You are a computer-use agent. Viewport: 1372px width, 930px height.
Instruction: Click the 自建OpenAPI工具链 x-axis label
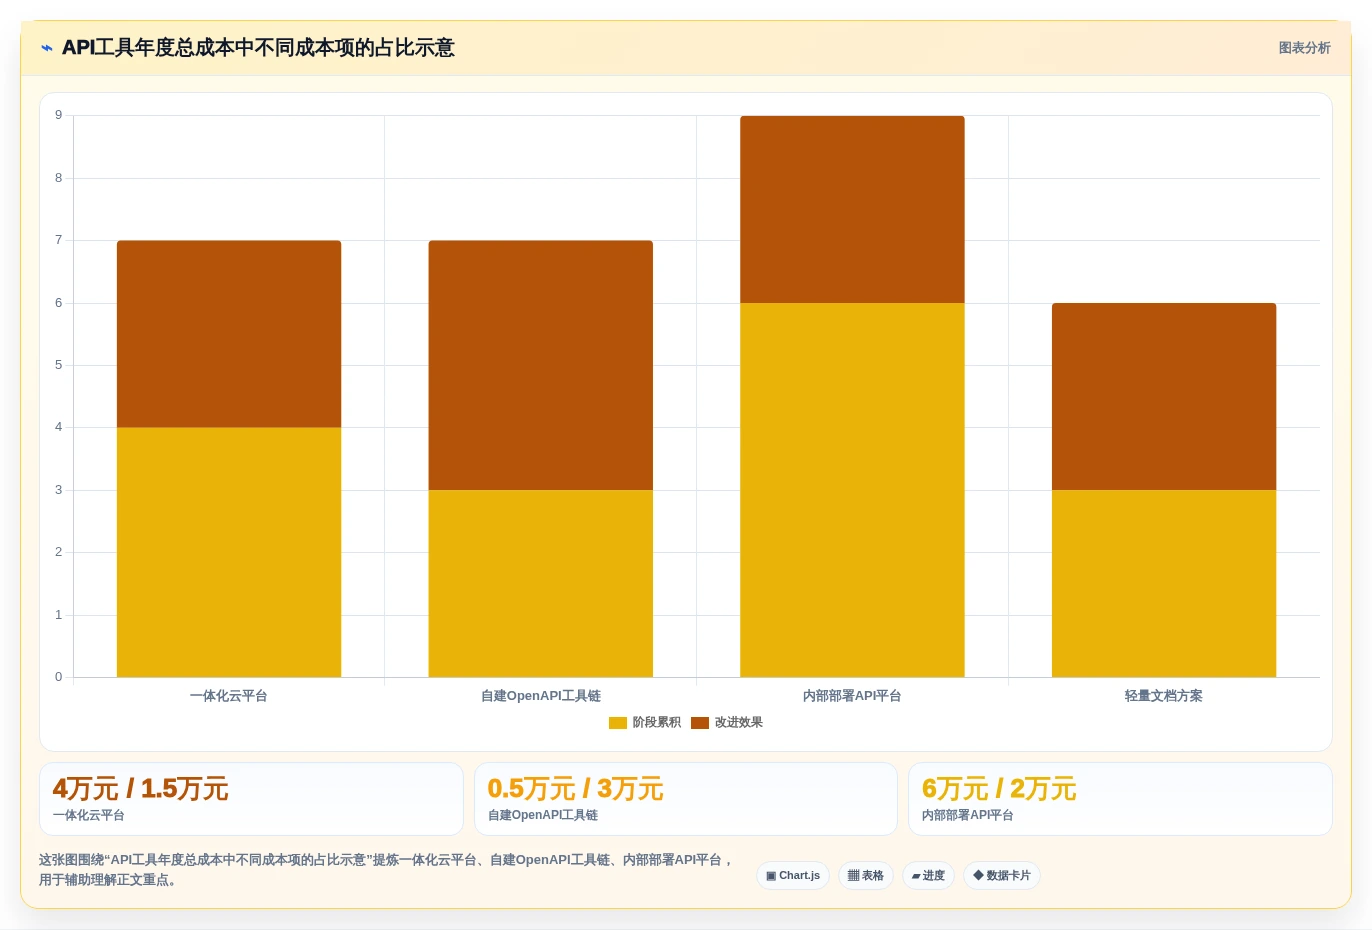tap(541, 696)
